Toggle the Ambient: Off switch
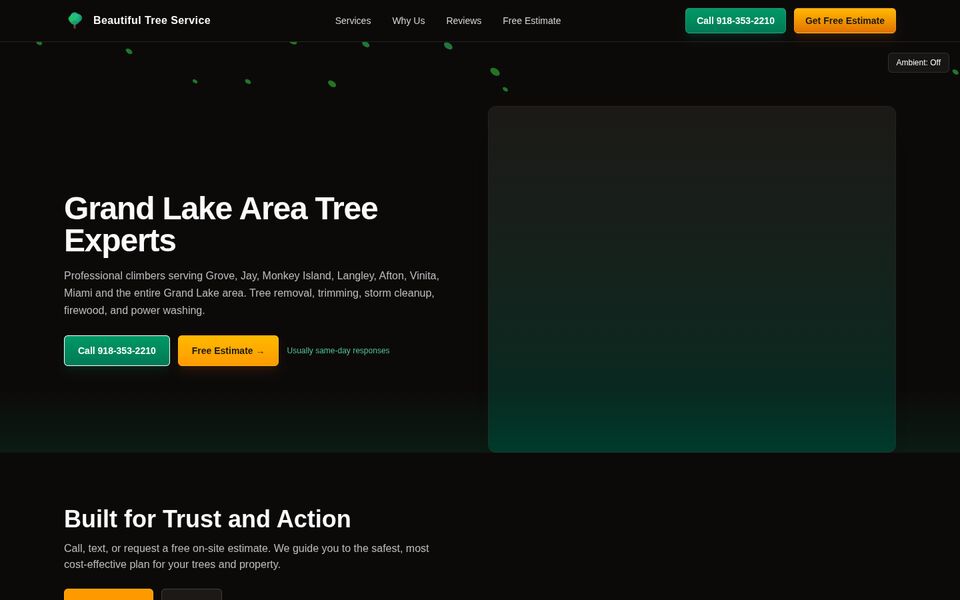Viewport: 960px width, 600px height. (x=918, y=62)
